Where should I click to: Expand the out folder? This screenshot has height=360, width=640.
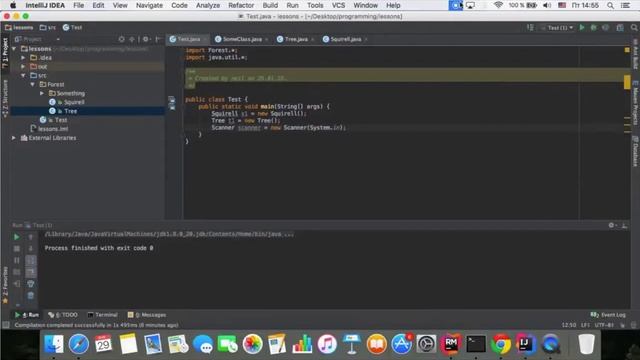tap(23, 66)
